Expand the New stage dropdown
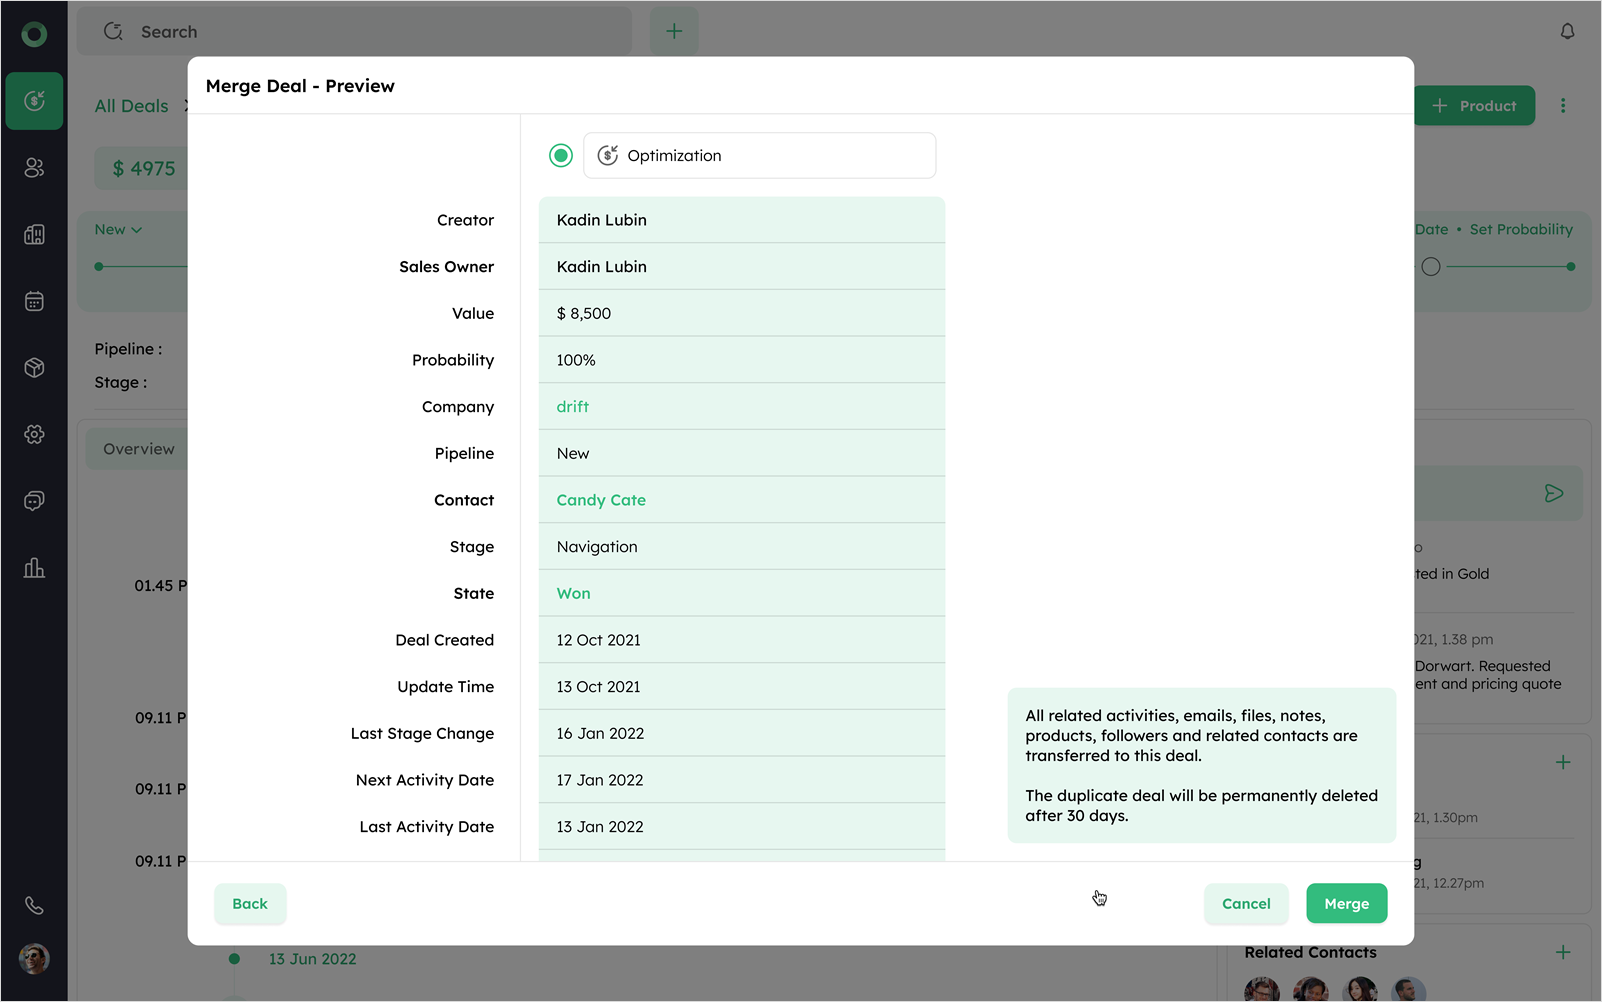This screenshot has height=1002, width=1602. pos(118,229)
